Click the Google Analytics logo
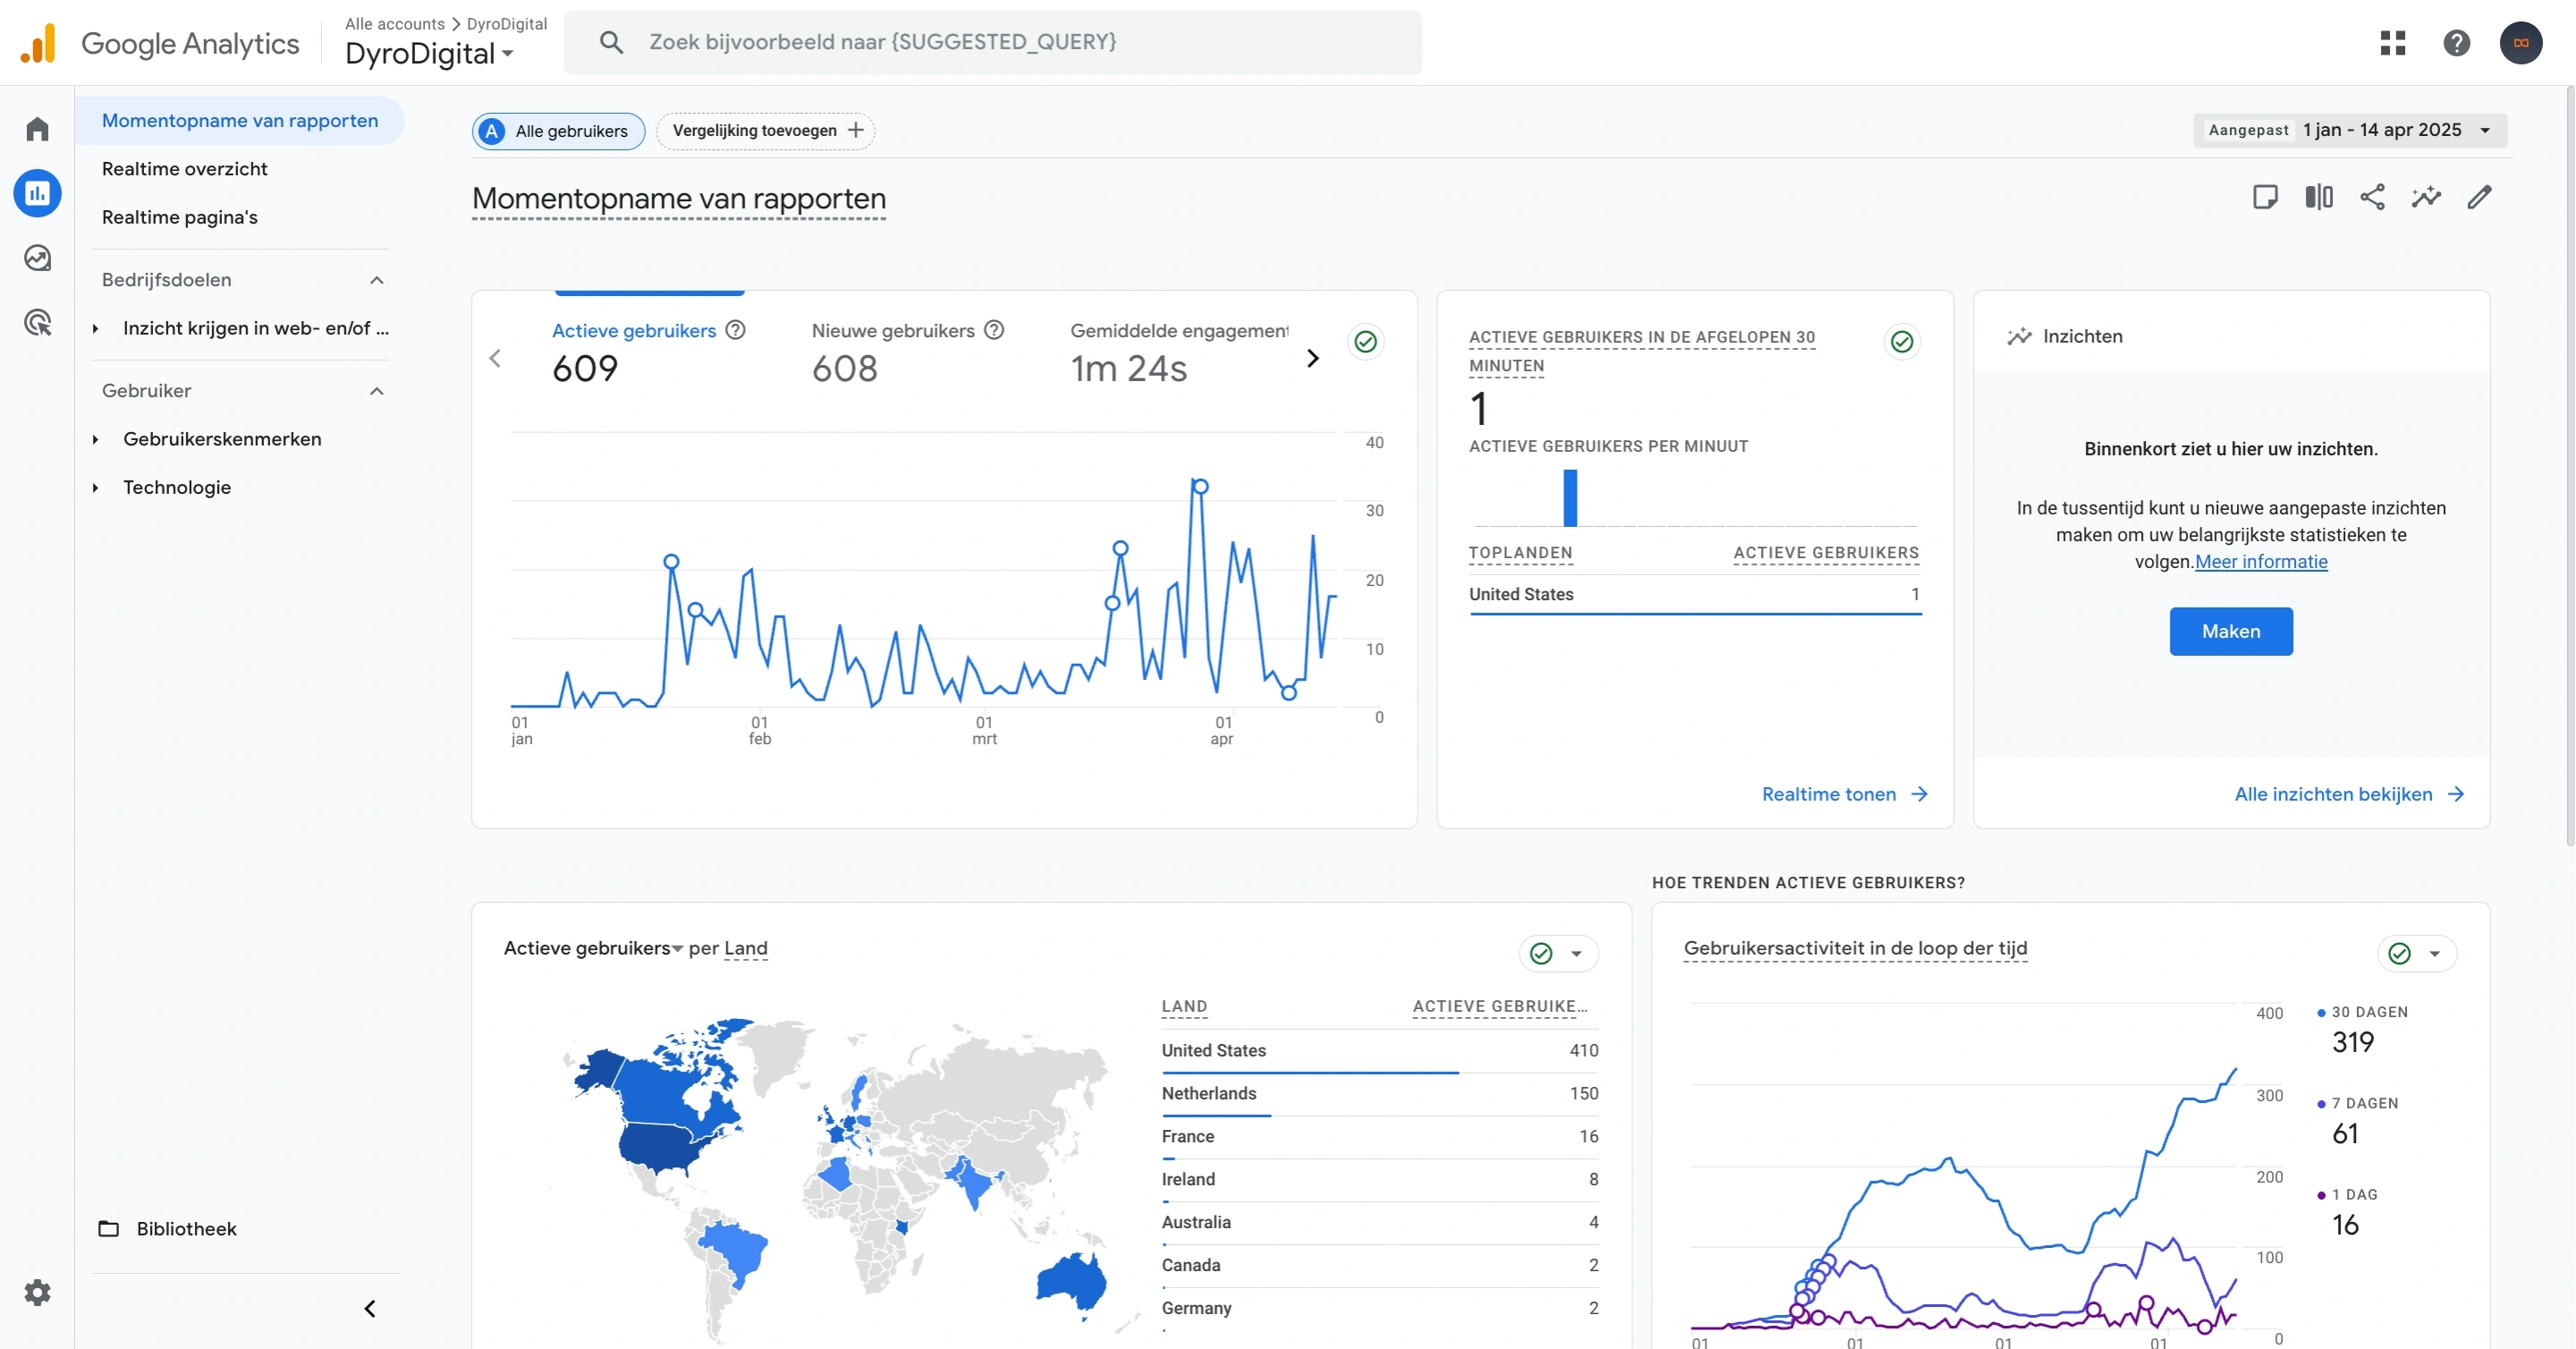The width and height of the screenshot is (2576, 1349). (x=160, y=43)
